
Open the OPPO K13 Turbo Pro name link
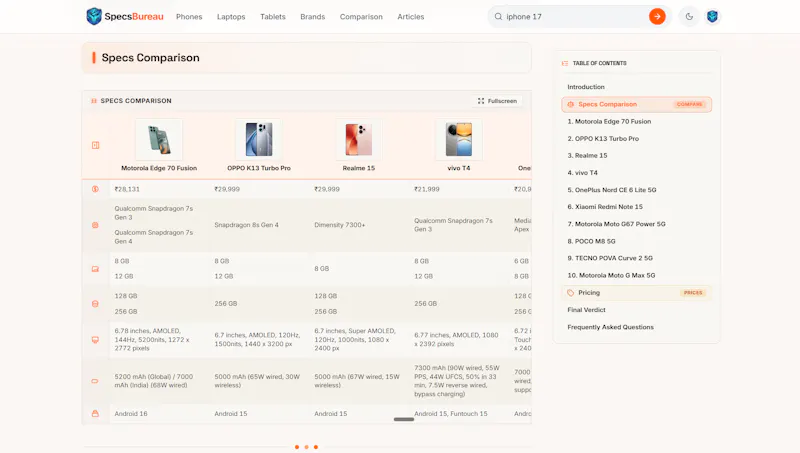click(x=259, y=168)
